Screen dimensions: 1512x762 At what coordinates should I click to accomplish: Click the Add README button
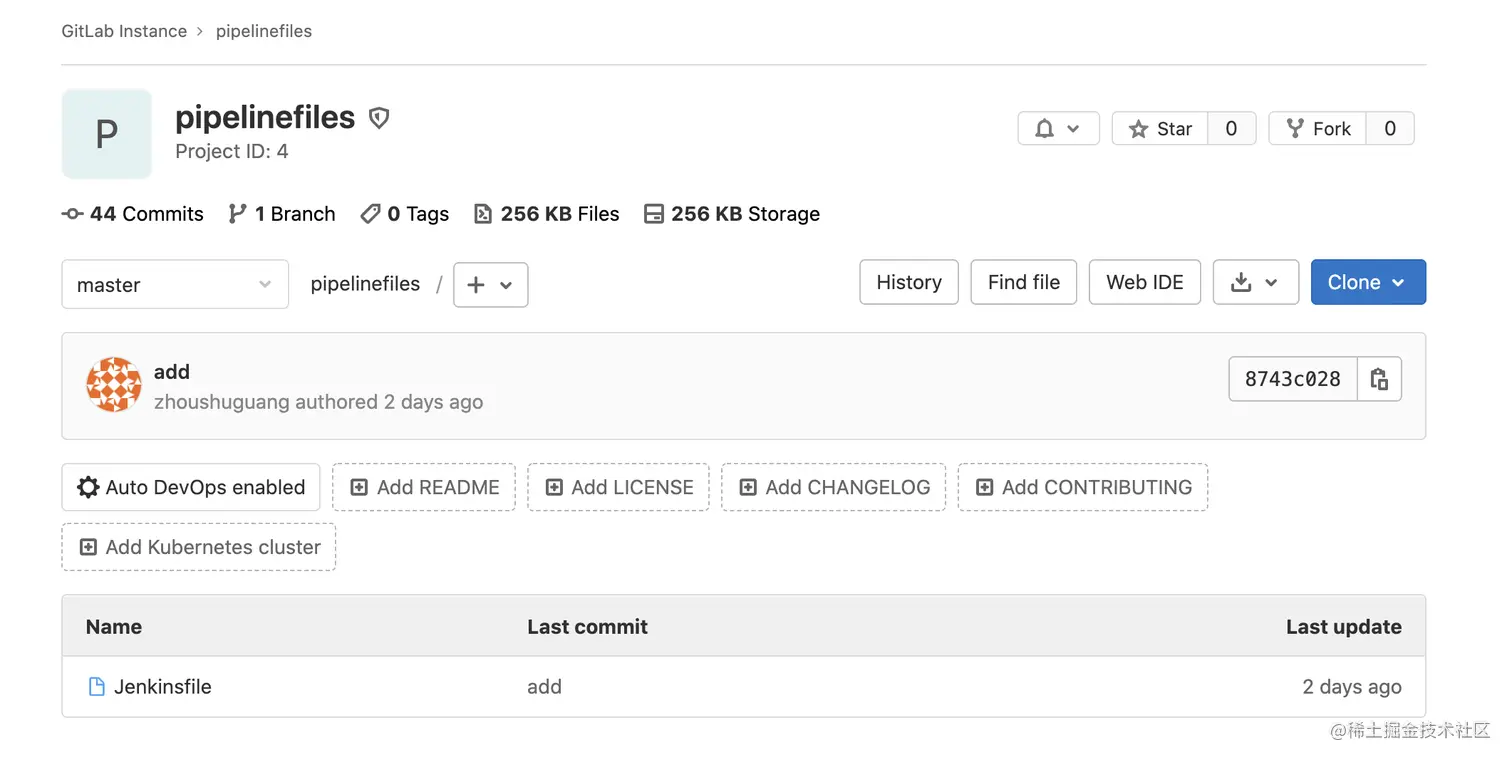coord(423,487)
